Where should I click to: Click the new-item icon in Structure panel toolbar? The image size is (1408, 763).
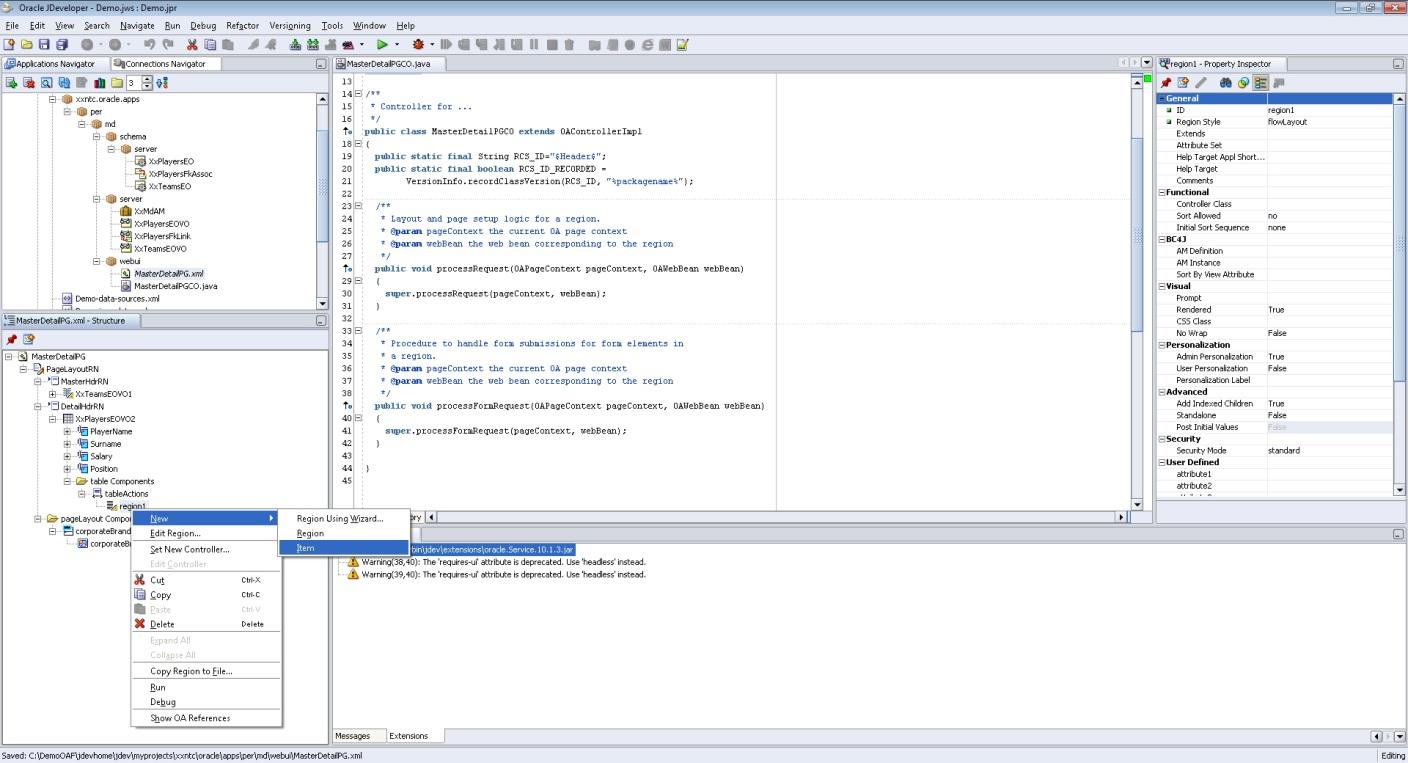click(x=29, y=340)
